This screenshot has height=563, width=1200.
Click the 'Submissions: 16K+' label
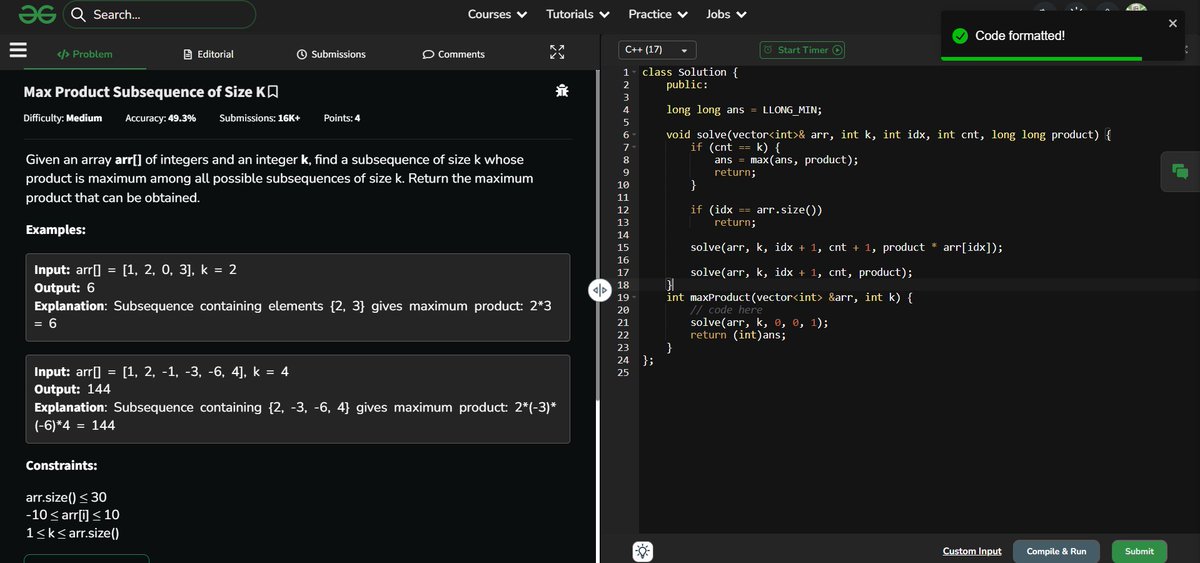click(260, 118)
